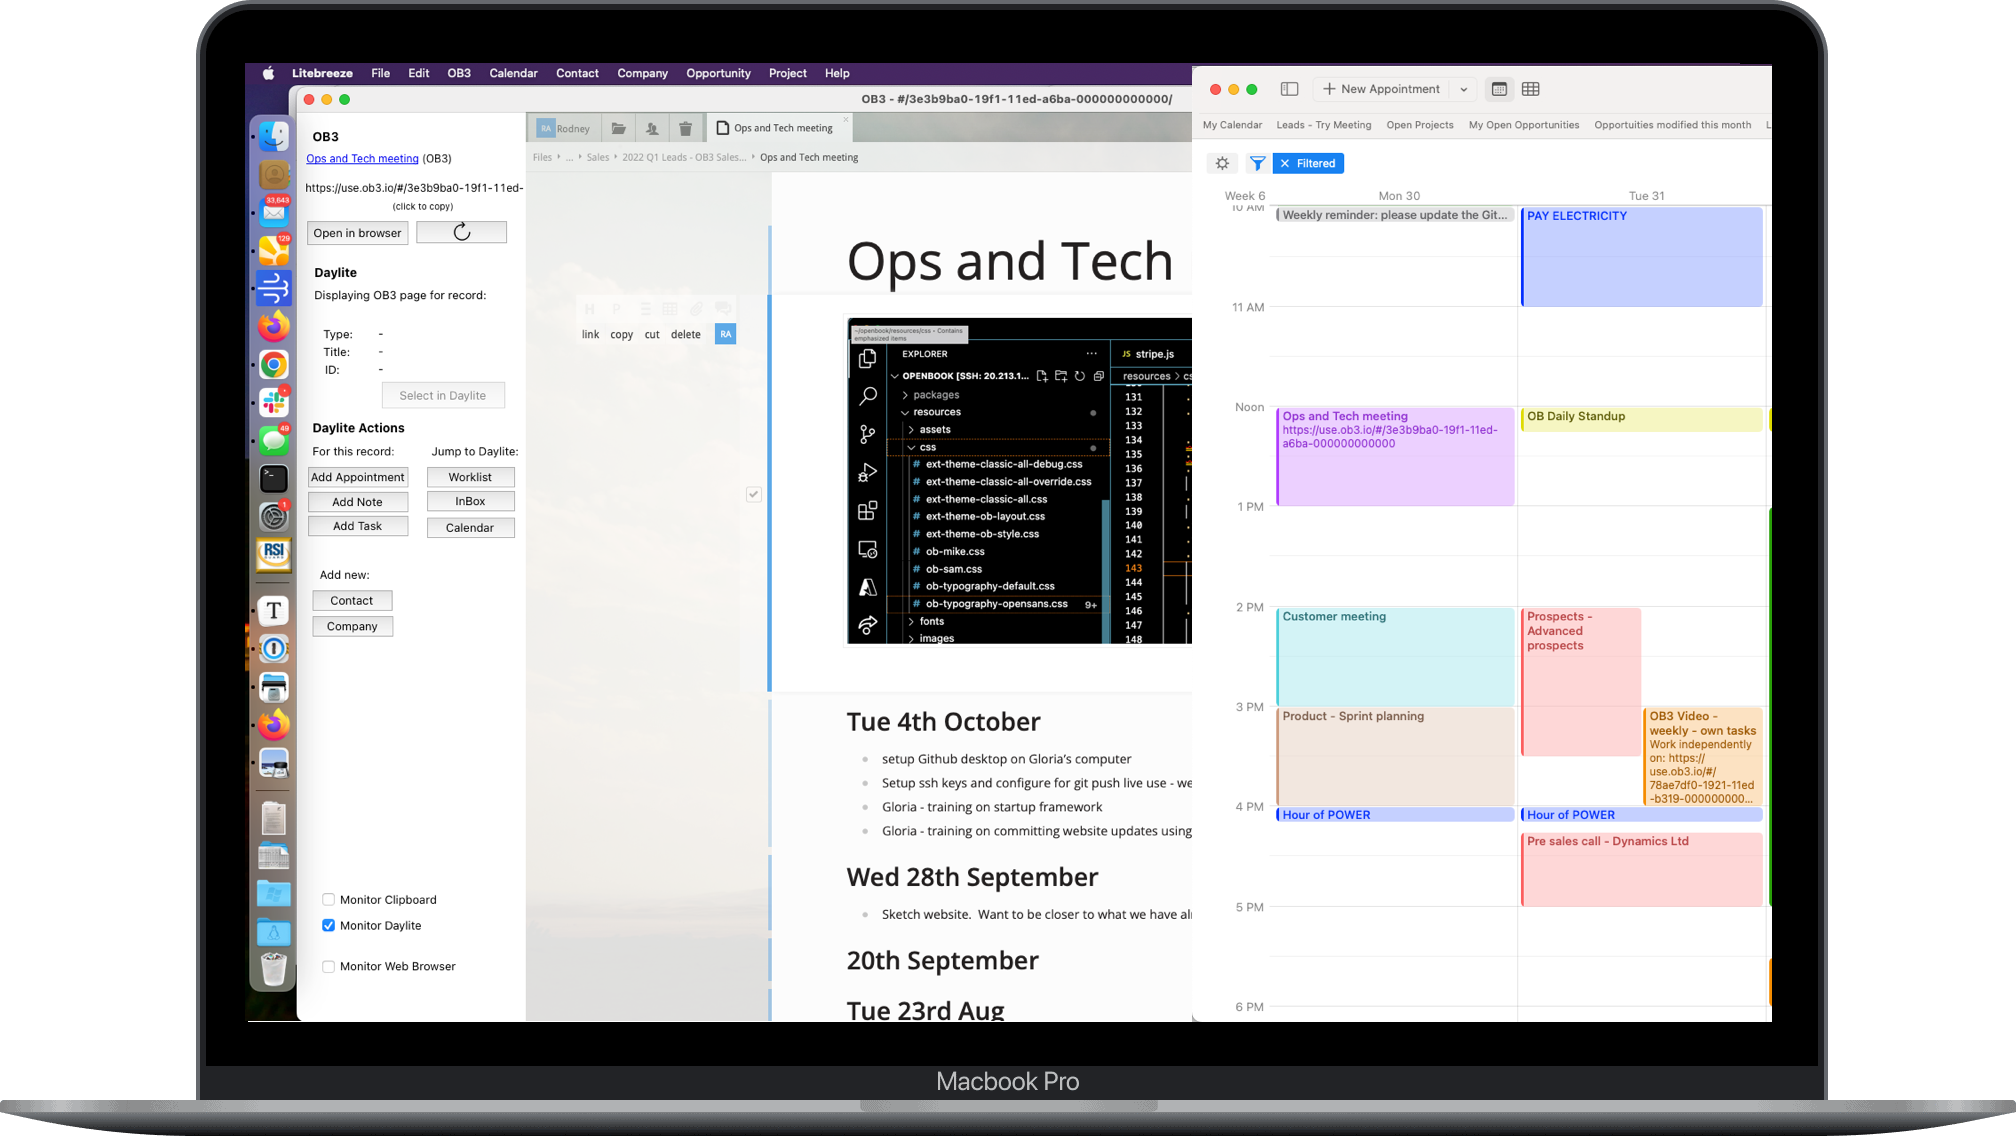
Task: Open the trash icon in OB3 toolbar
Action: point(685,128)
